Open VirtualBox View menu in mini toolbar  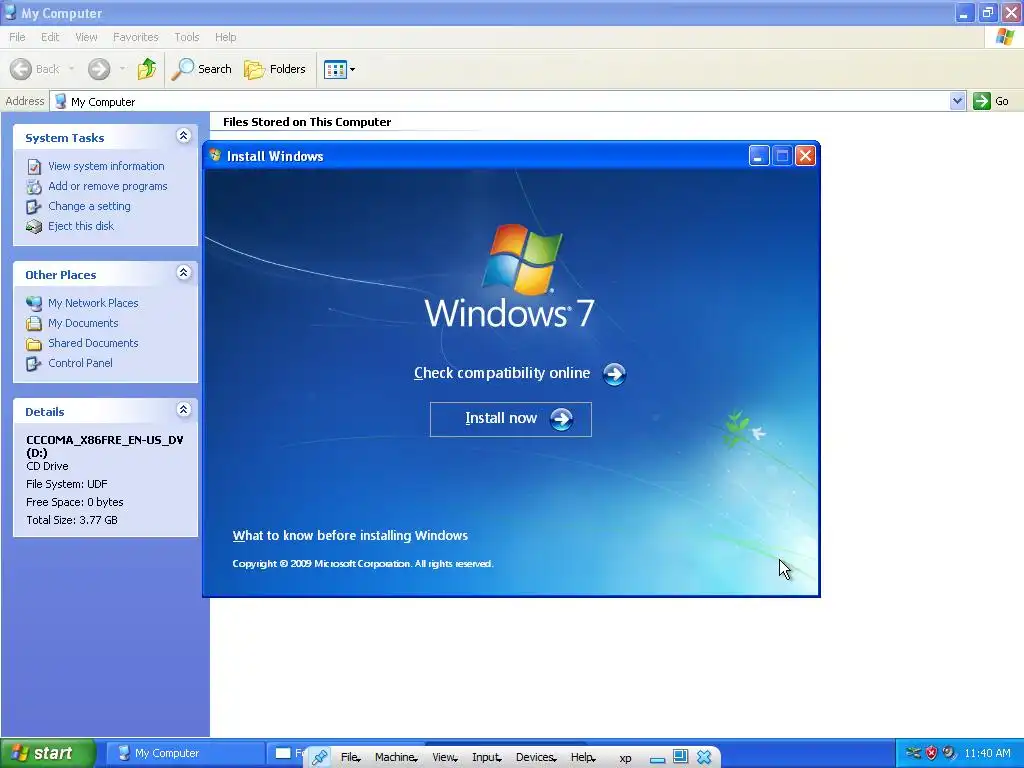445,758
